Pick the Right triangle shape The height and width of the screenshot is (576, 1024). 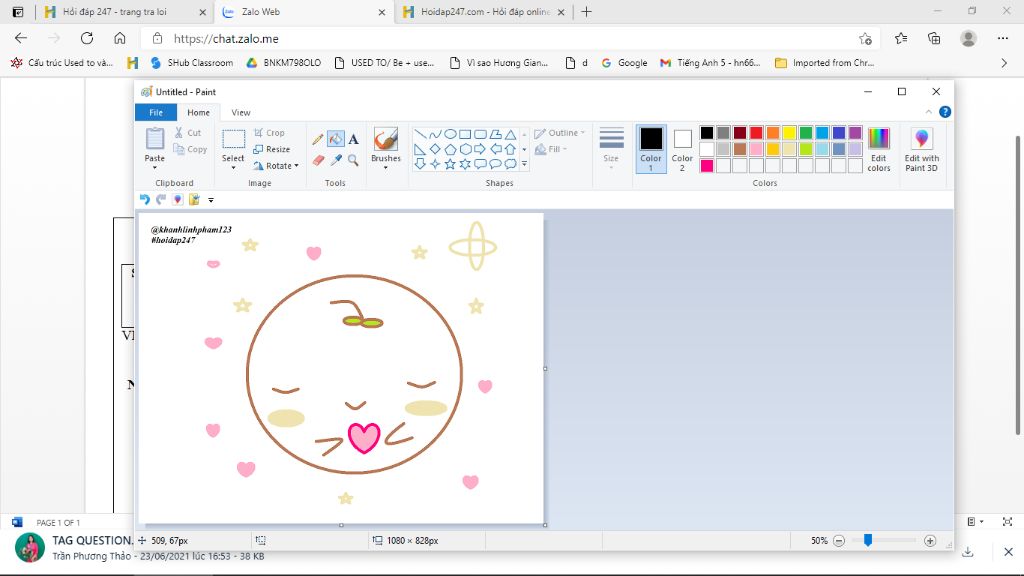(x=420, y=150)
